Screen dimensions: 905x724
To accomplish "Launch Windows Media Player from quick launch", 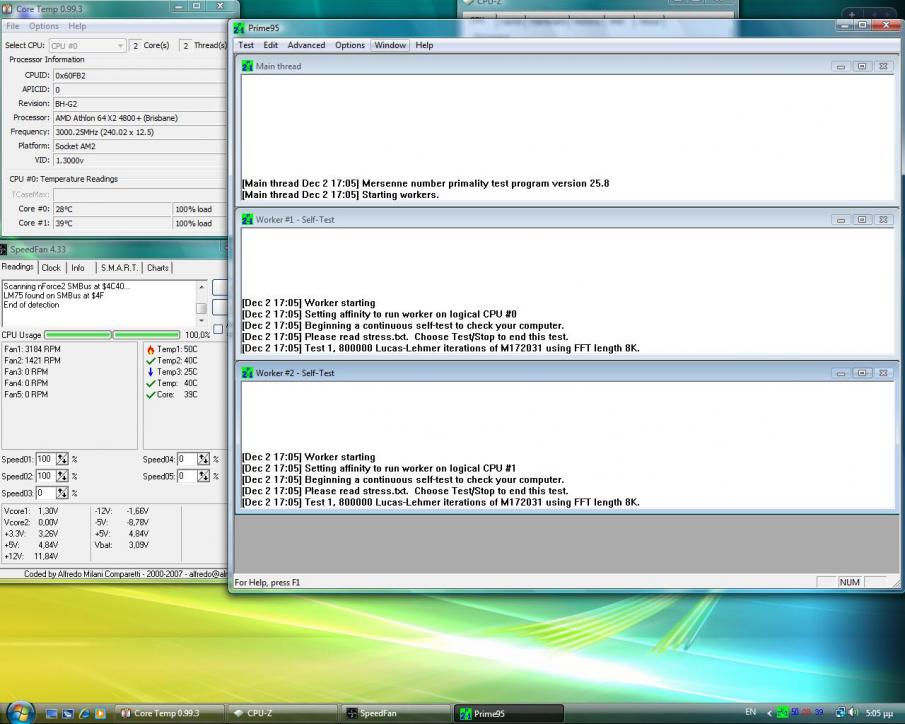I will (x=100, y=714).
